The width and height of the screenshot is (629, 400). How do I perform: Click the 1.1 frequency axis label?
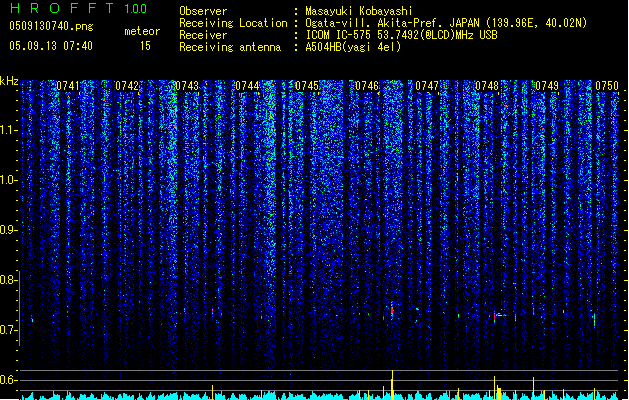click(x=8, y=130)
